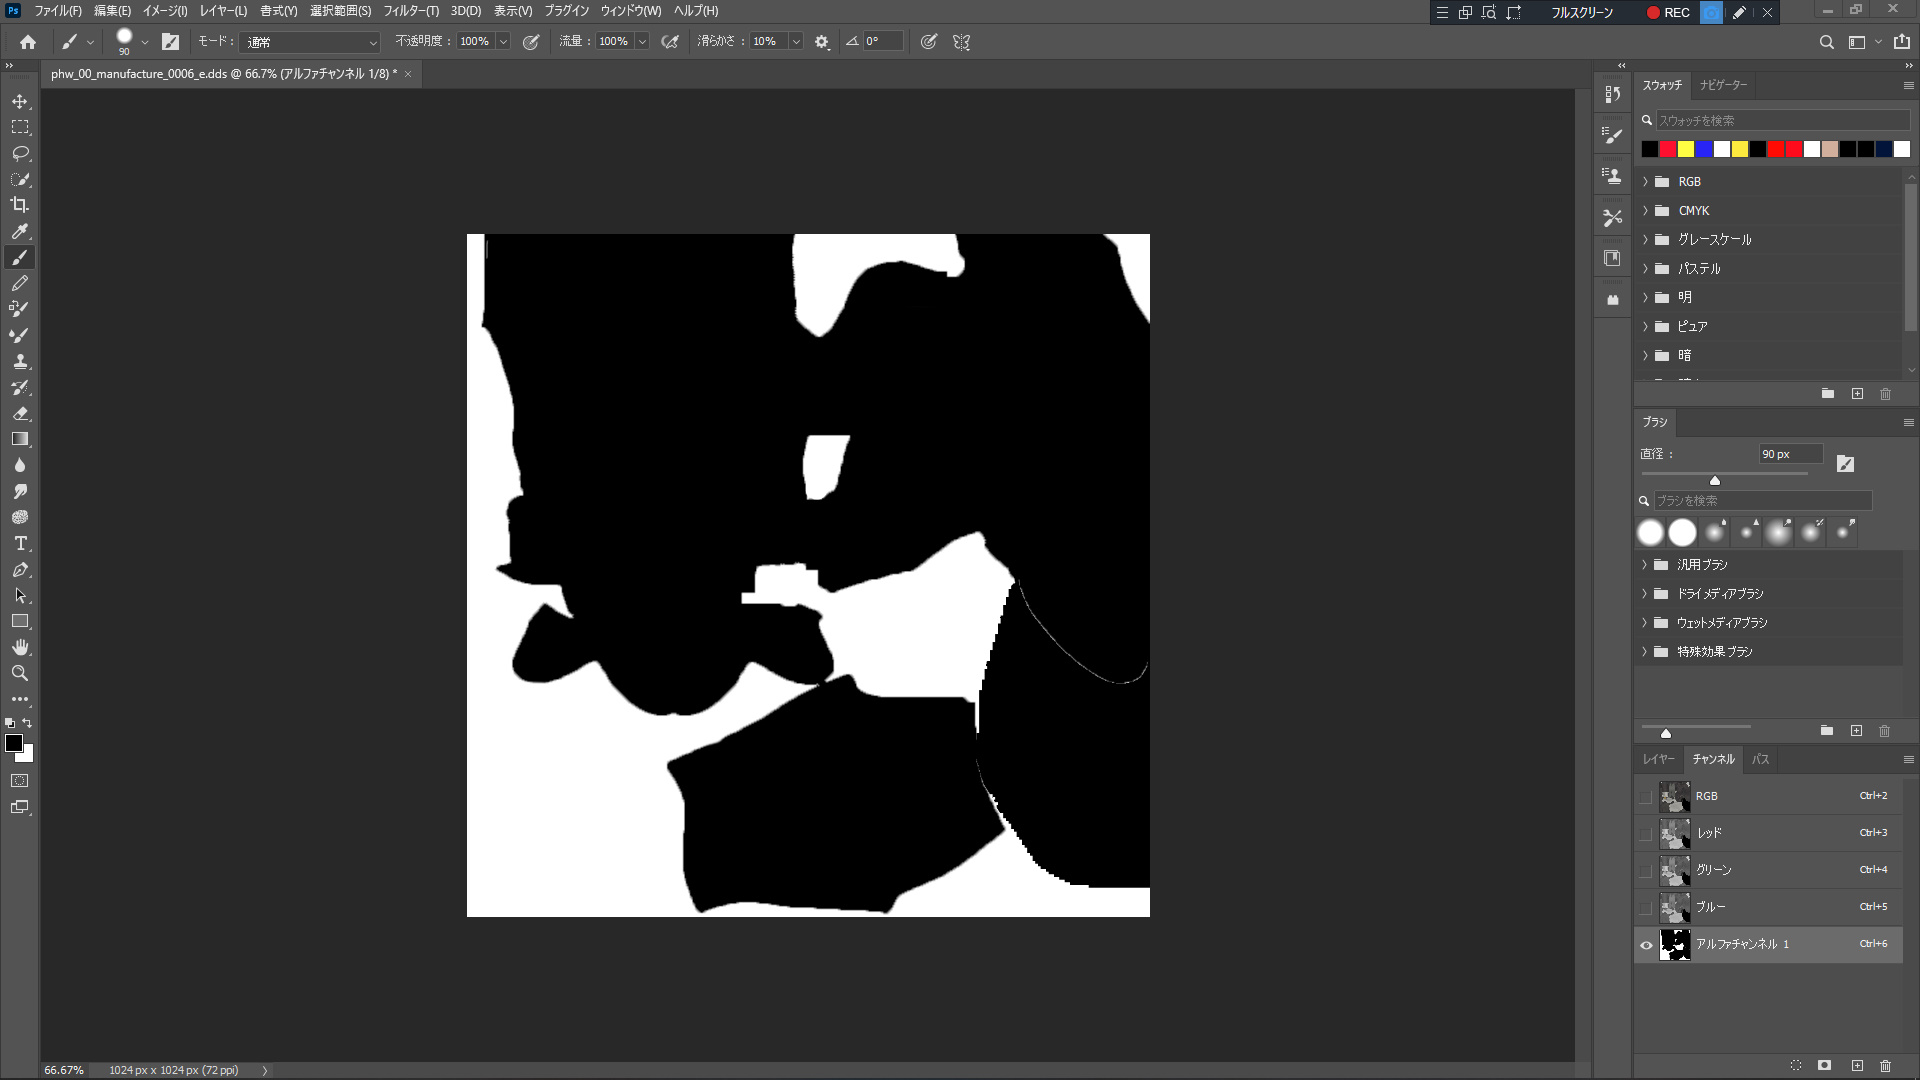Click the スウォッチを検索 search field
Viewport: 1920px width, 1080px height.
coord(1781,120)
